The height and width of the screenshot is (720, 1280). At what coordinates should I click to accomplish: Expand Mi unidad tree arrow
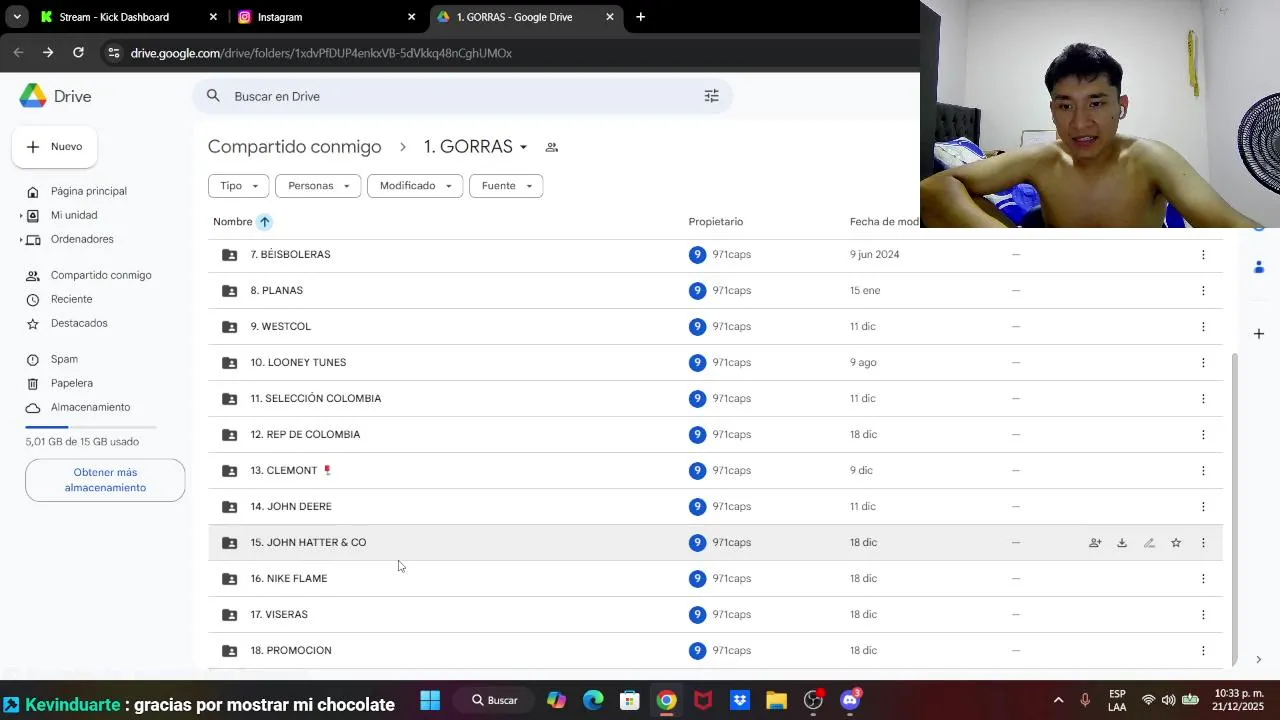click(21, 216)
